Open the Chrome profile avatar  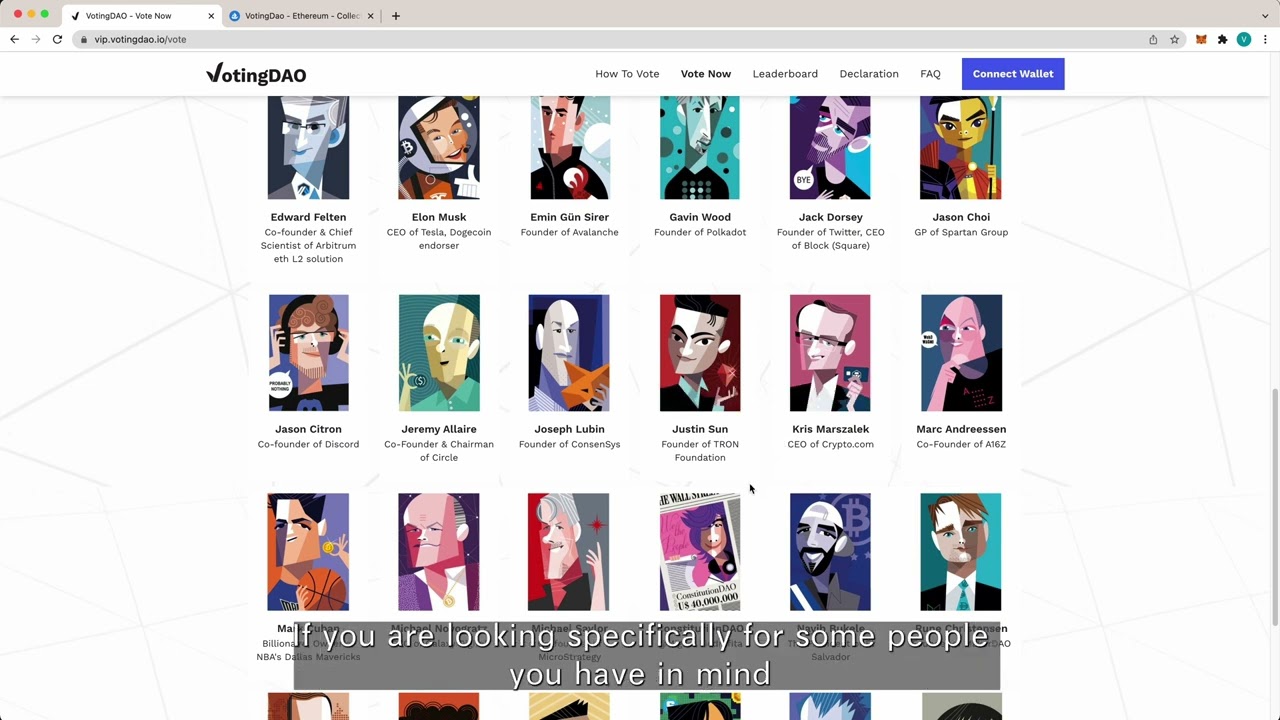point(1244,39)
